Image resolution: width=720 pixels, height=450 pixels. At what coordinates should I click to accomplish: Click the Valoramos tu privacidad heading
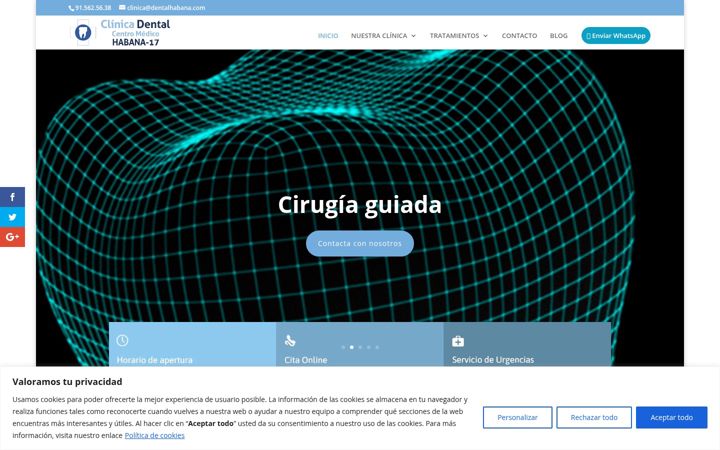pos(67,382)
